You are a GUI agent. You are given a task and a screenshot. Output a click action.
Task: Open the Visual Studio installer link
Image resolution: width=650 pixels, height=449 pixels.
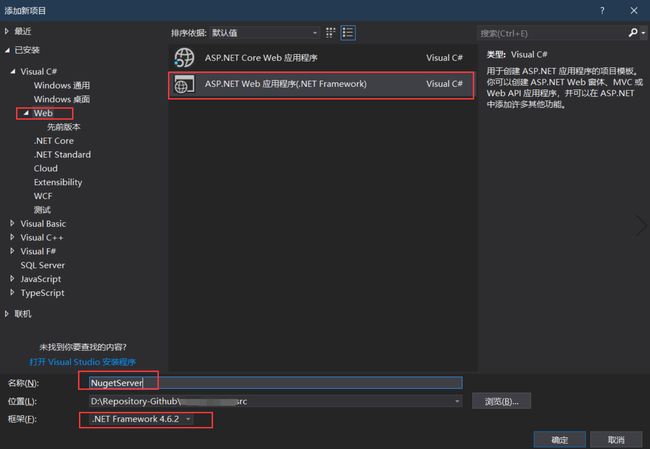pos(82,362)
